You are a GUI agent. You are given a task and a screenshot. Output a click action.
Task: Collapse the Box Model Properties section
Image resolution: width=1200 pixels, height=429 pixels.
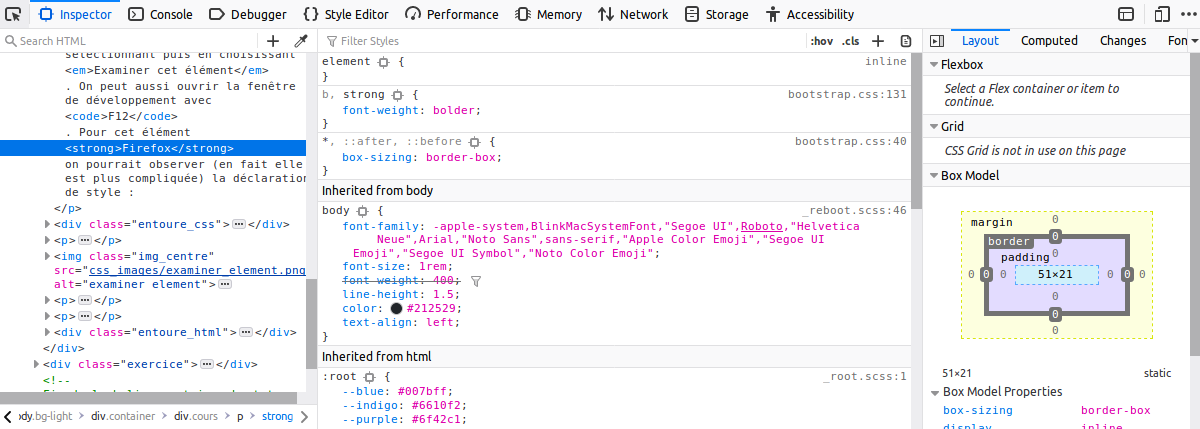(934, 392)
